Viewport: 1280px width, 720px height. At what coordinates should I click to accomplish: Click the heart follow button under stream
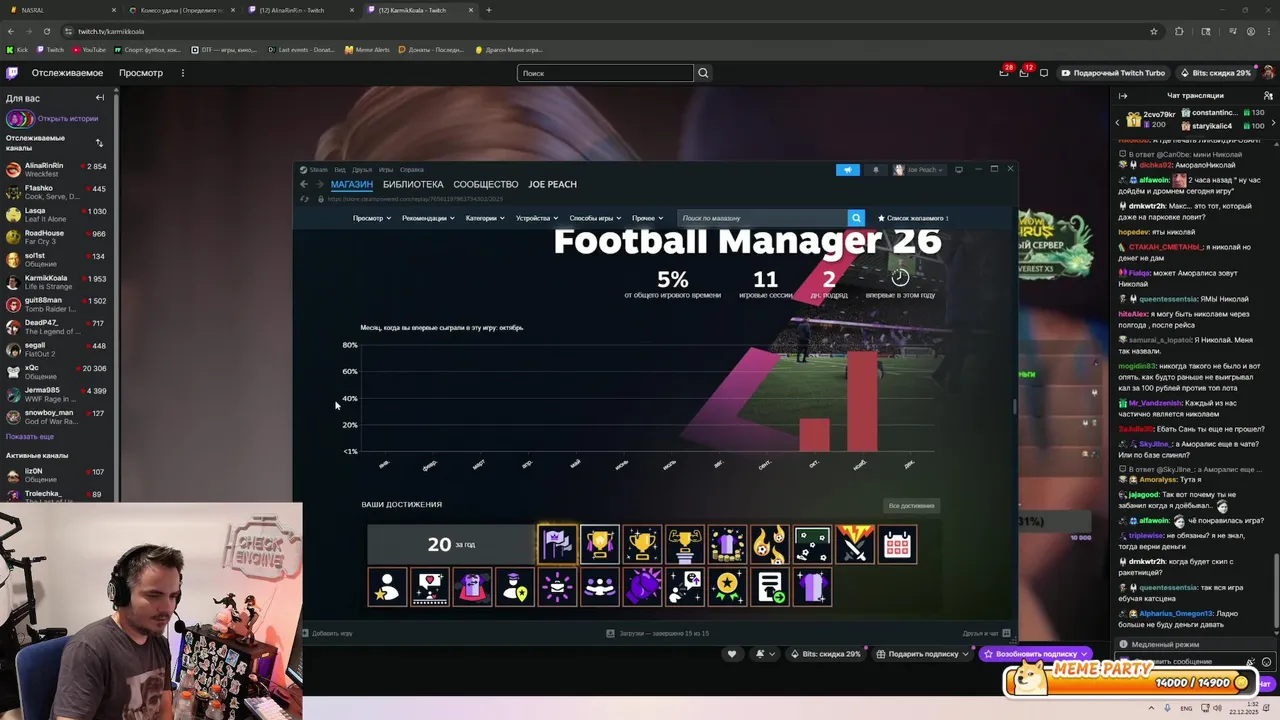732,654
